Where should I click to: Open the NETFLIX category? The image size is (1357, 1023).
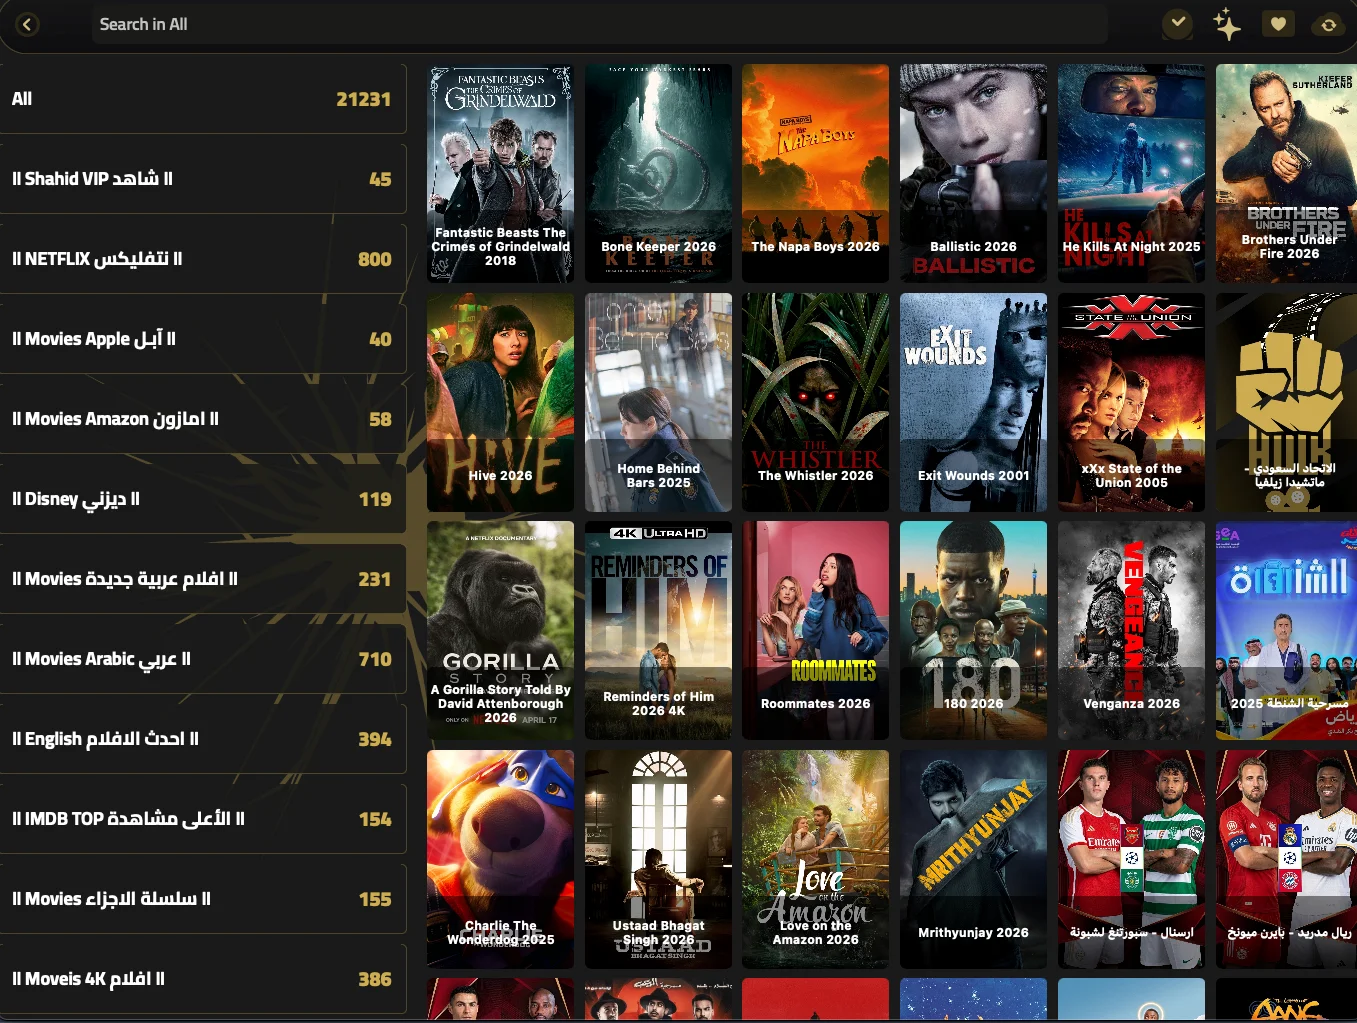(202, 259)
